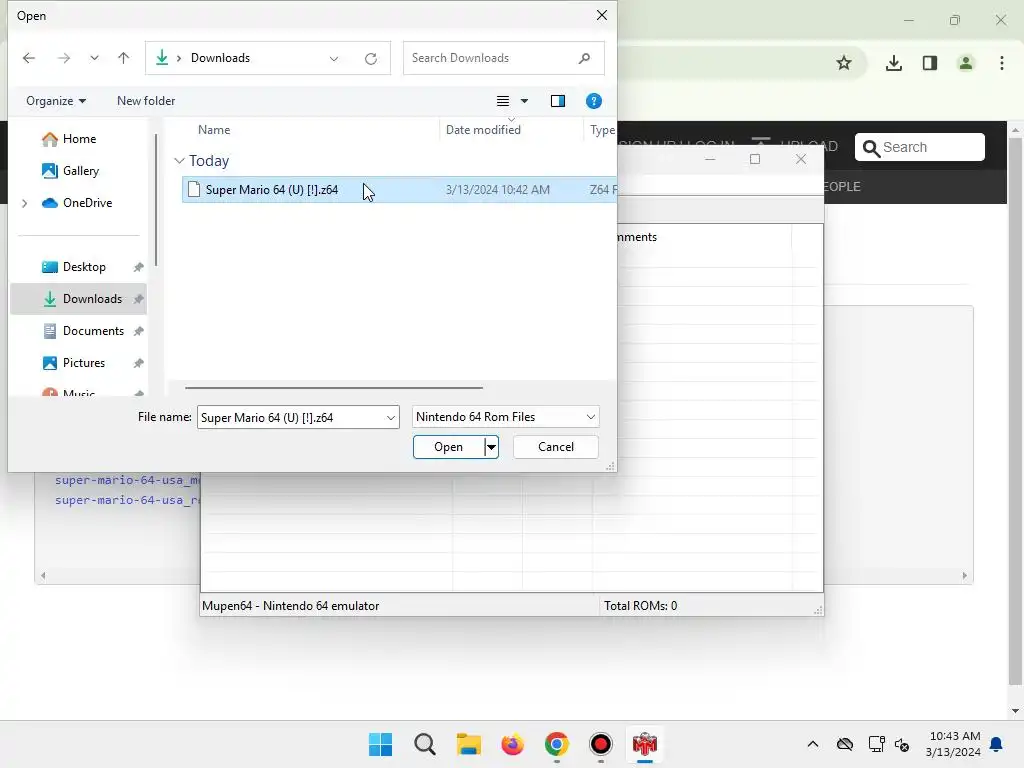Open taskbar Search
The height and width of the screenshot is (768, 1024).
[424, 744]
